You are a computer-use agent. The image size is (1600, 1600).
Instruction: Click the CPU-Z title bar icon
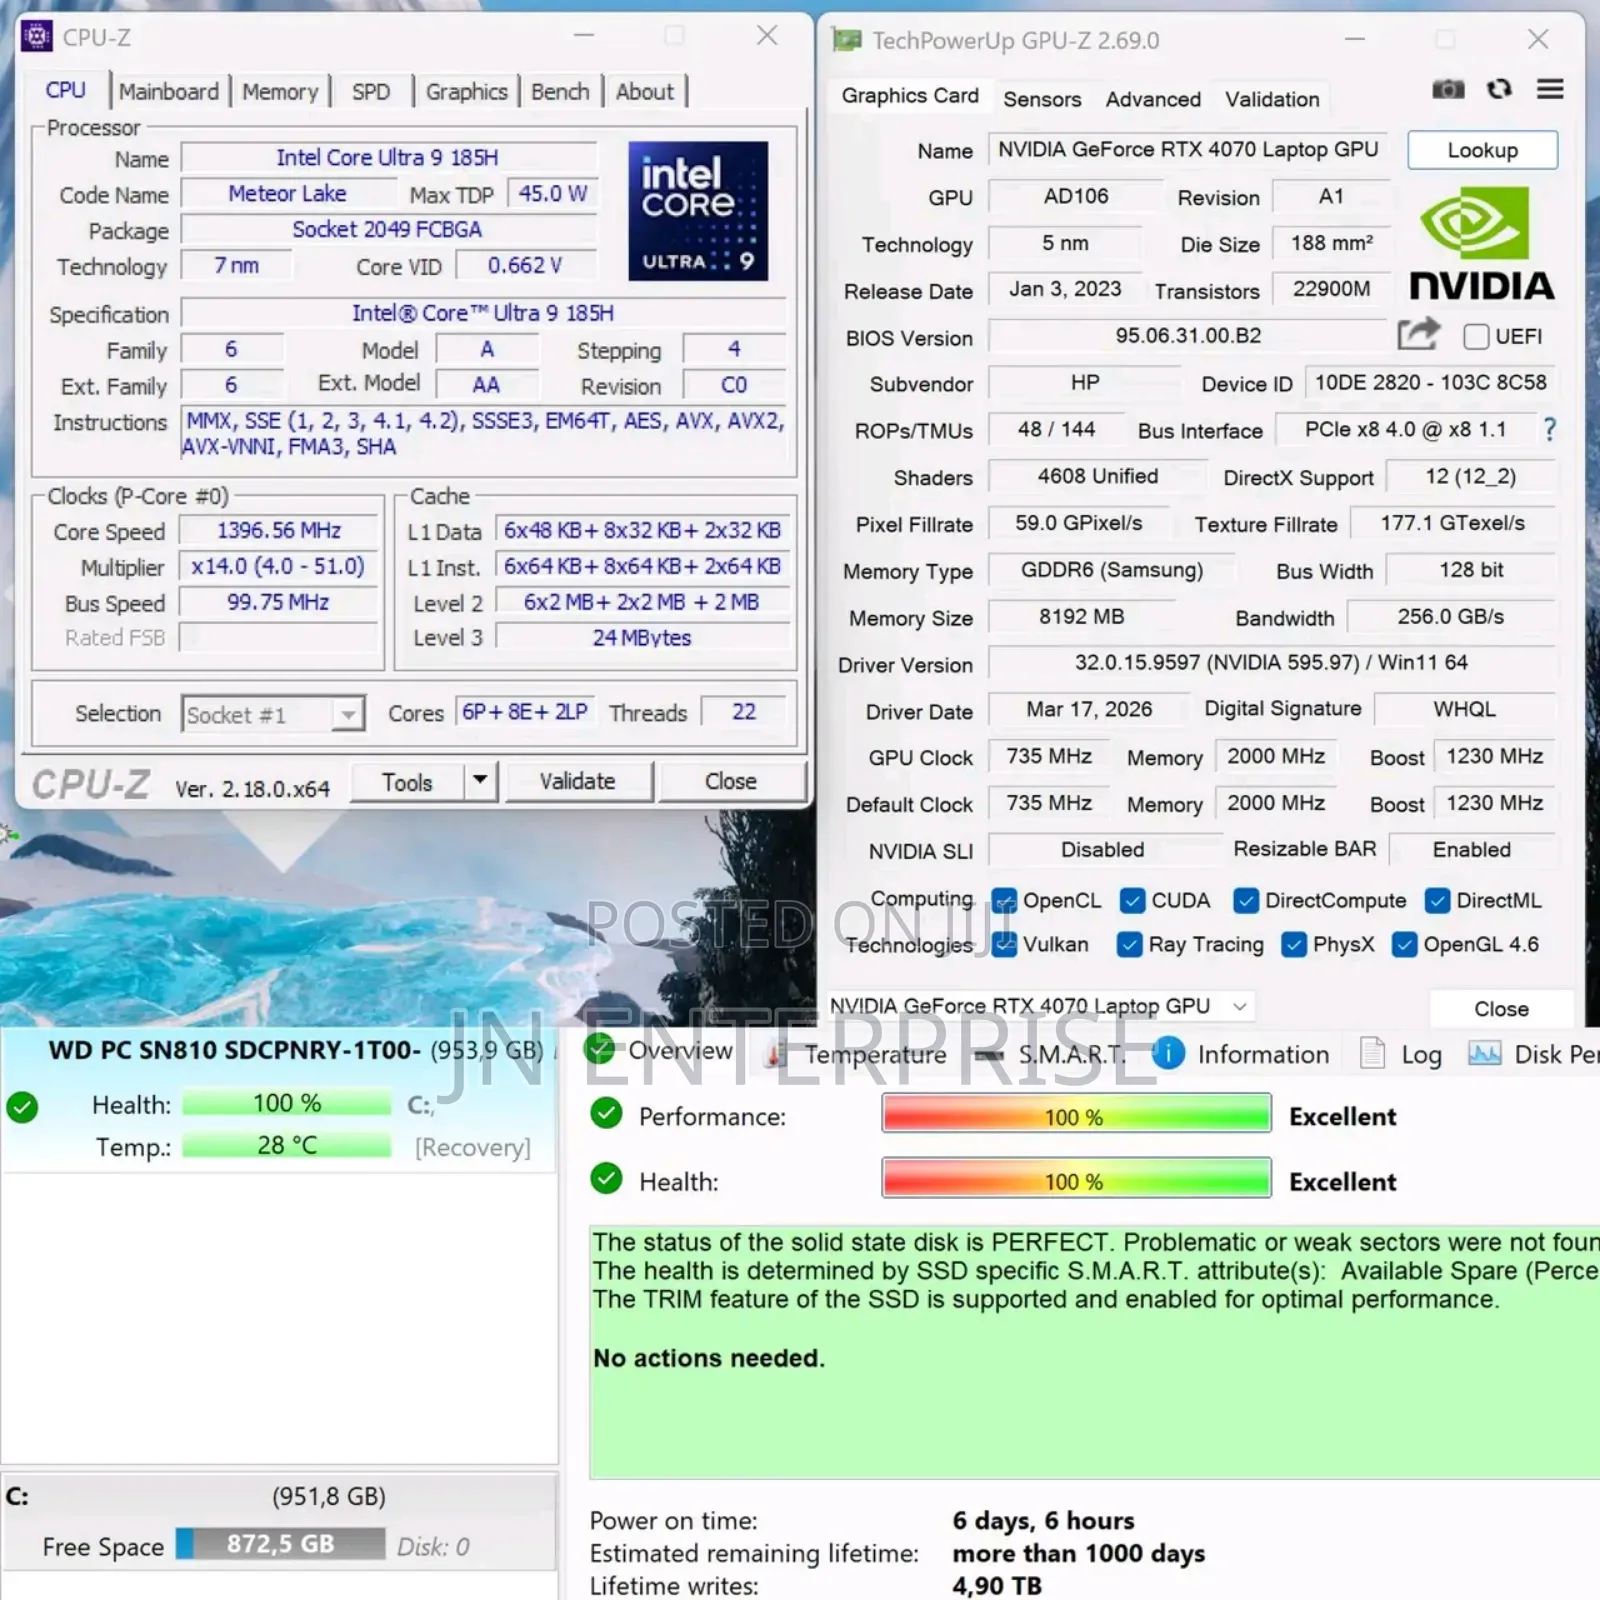37,37
